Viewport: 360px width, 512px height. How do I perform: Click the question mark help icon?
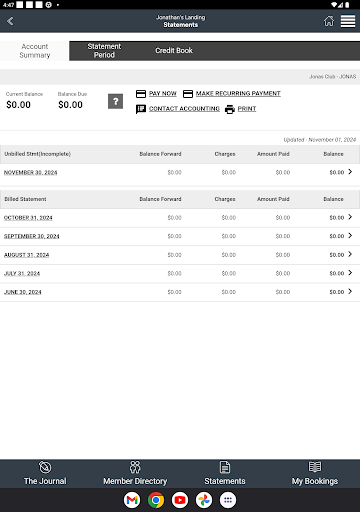coord(115,101)
